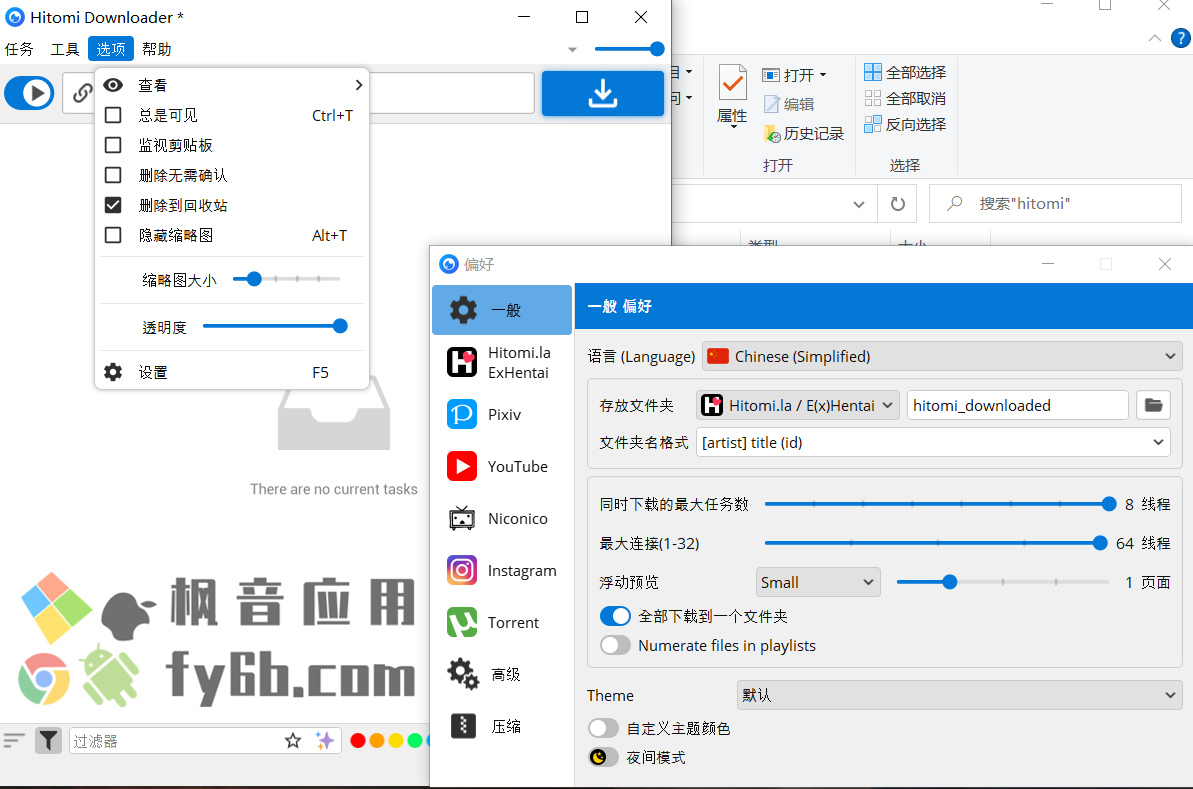Select the 一般 tab in preferences
Screen dimensions: 1193x789
click(502, 310)
